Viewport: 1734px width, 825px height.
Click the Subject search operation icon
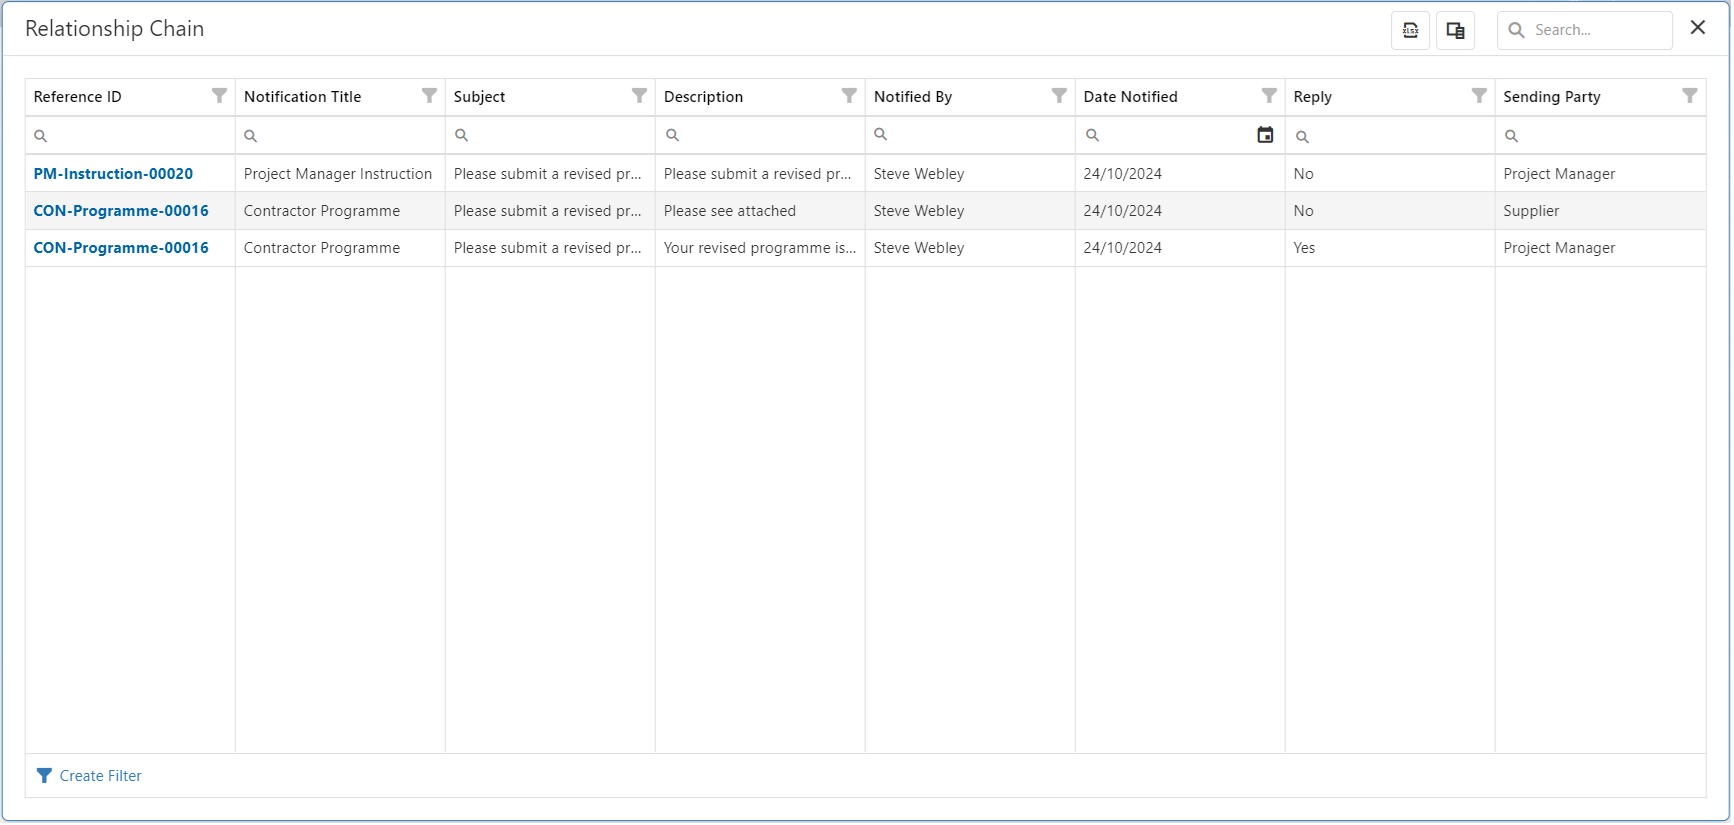[461, 135]
